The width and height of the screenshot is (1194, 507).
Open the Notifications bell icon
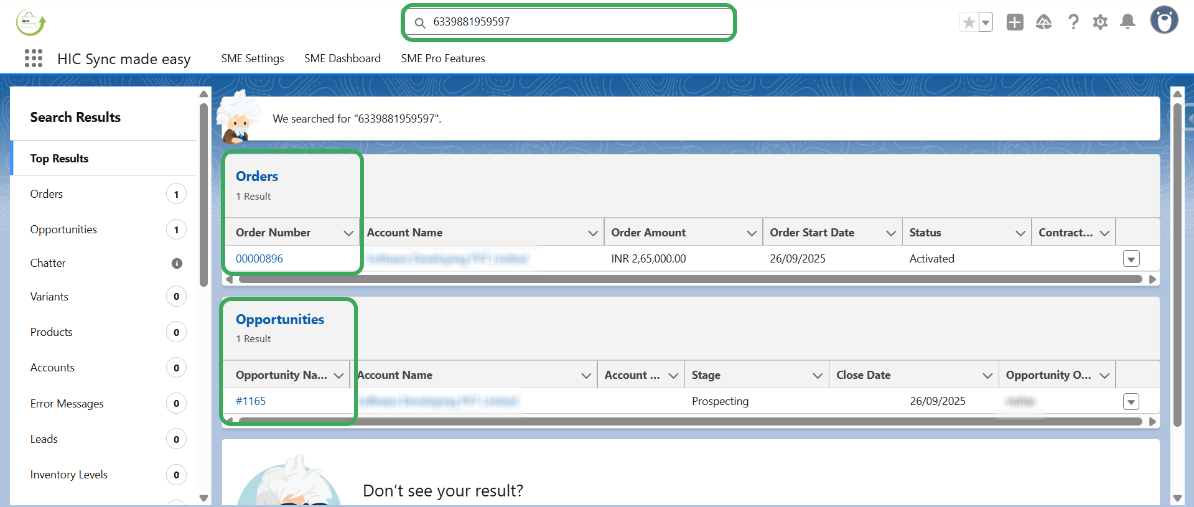pyautogui.click(x=1128, y=23)
